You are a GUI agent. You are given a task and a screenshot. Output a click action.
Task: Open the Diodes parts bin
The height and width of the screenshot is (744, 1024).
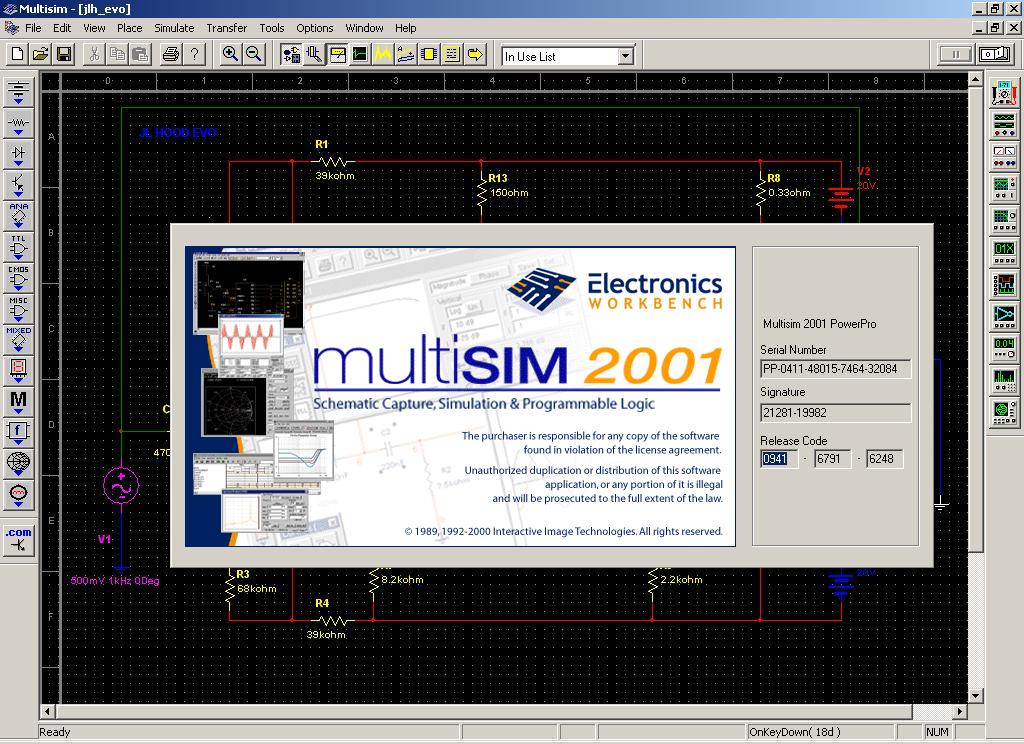tap(18, 154)
